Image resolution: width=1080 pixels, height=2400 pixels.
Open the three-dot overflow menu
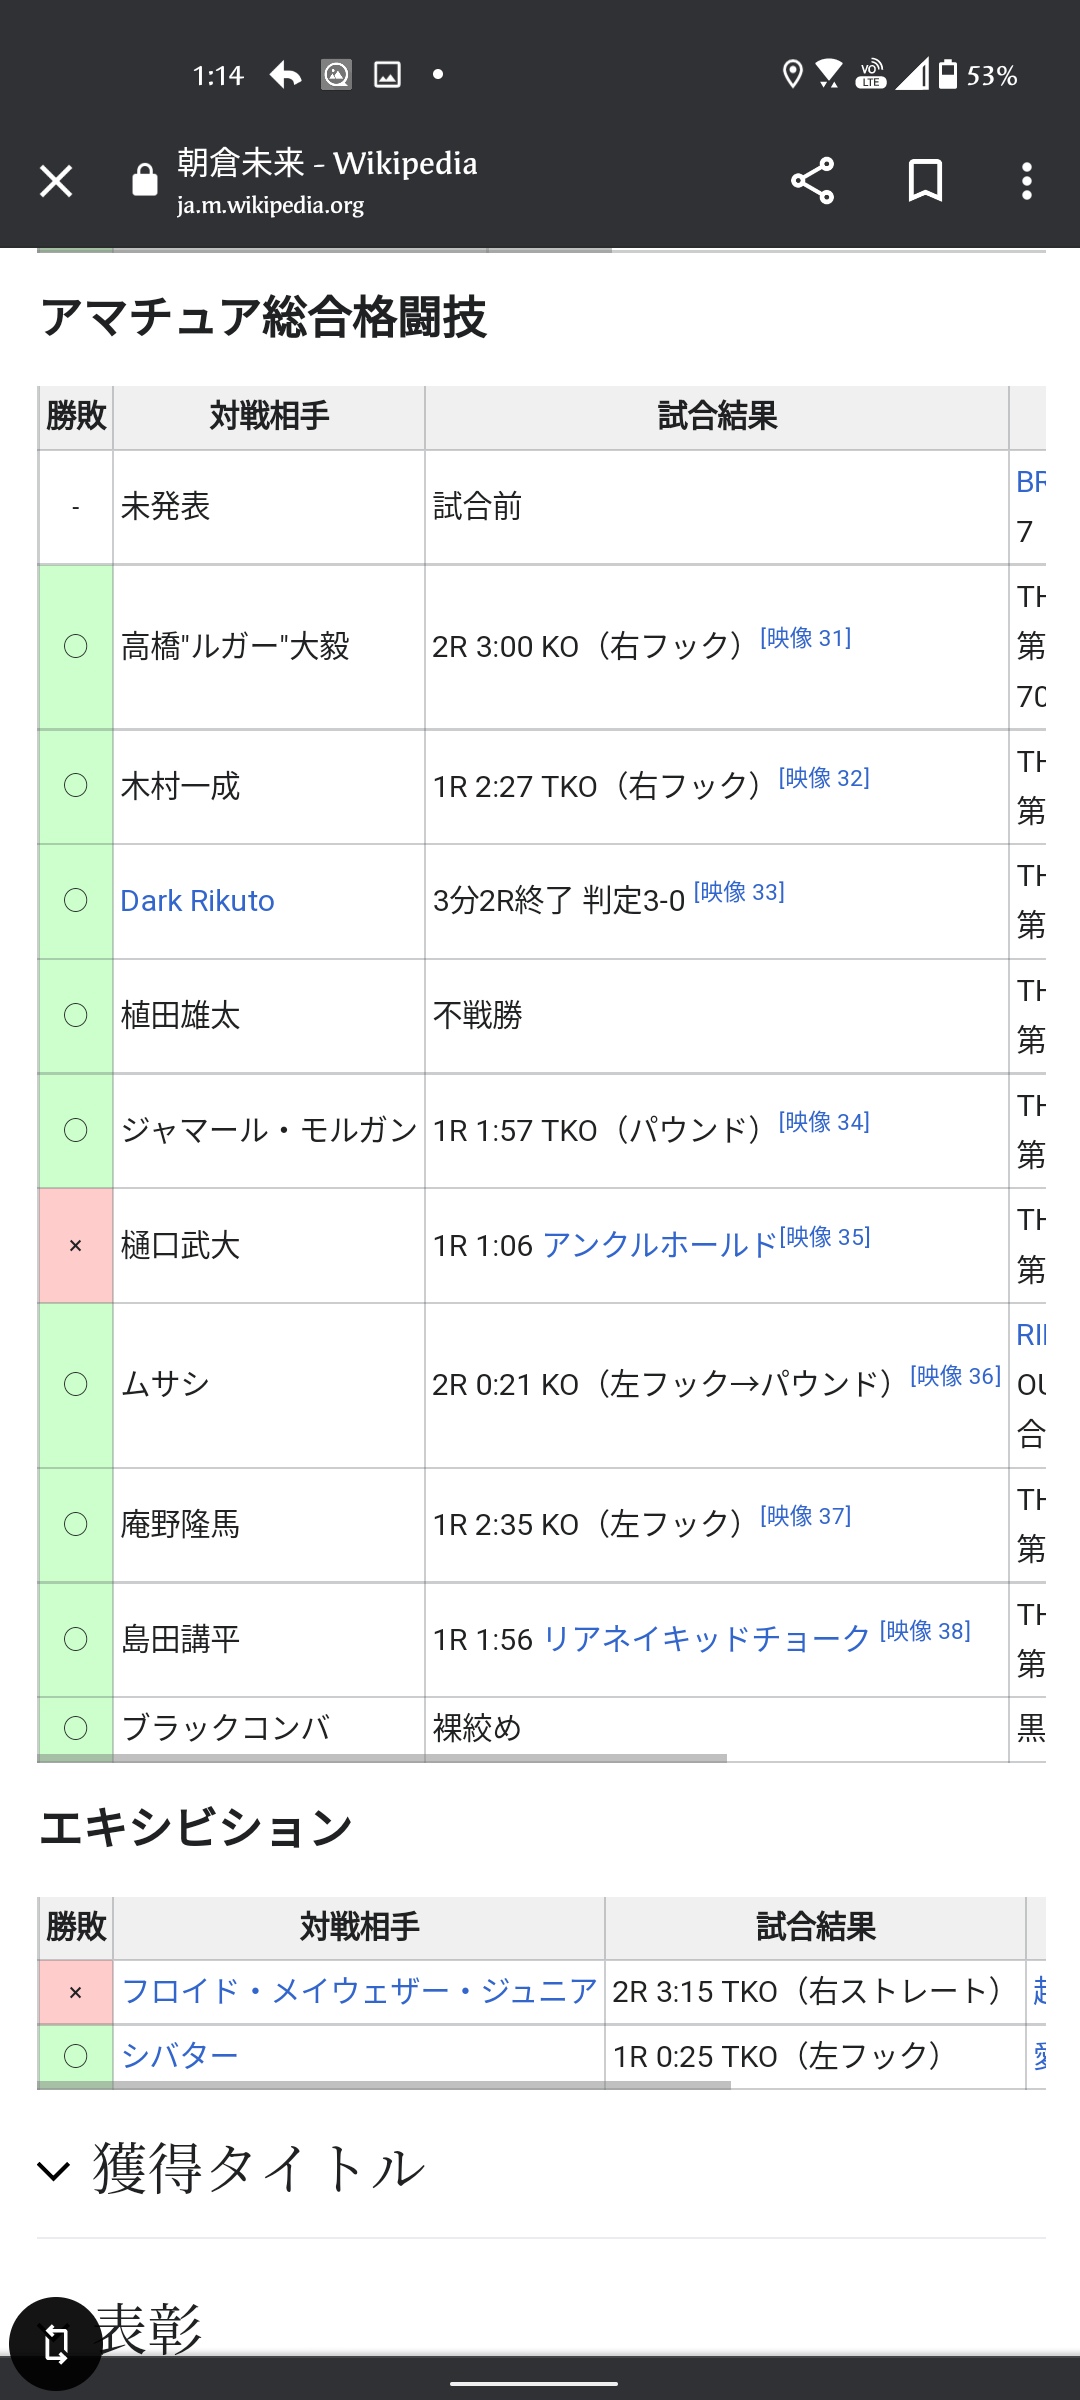pyautogui.click(x=1026, y=181)
